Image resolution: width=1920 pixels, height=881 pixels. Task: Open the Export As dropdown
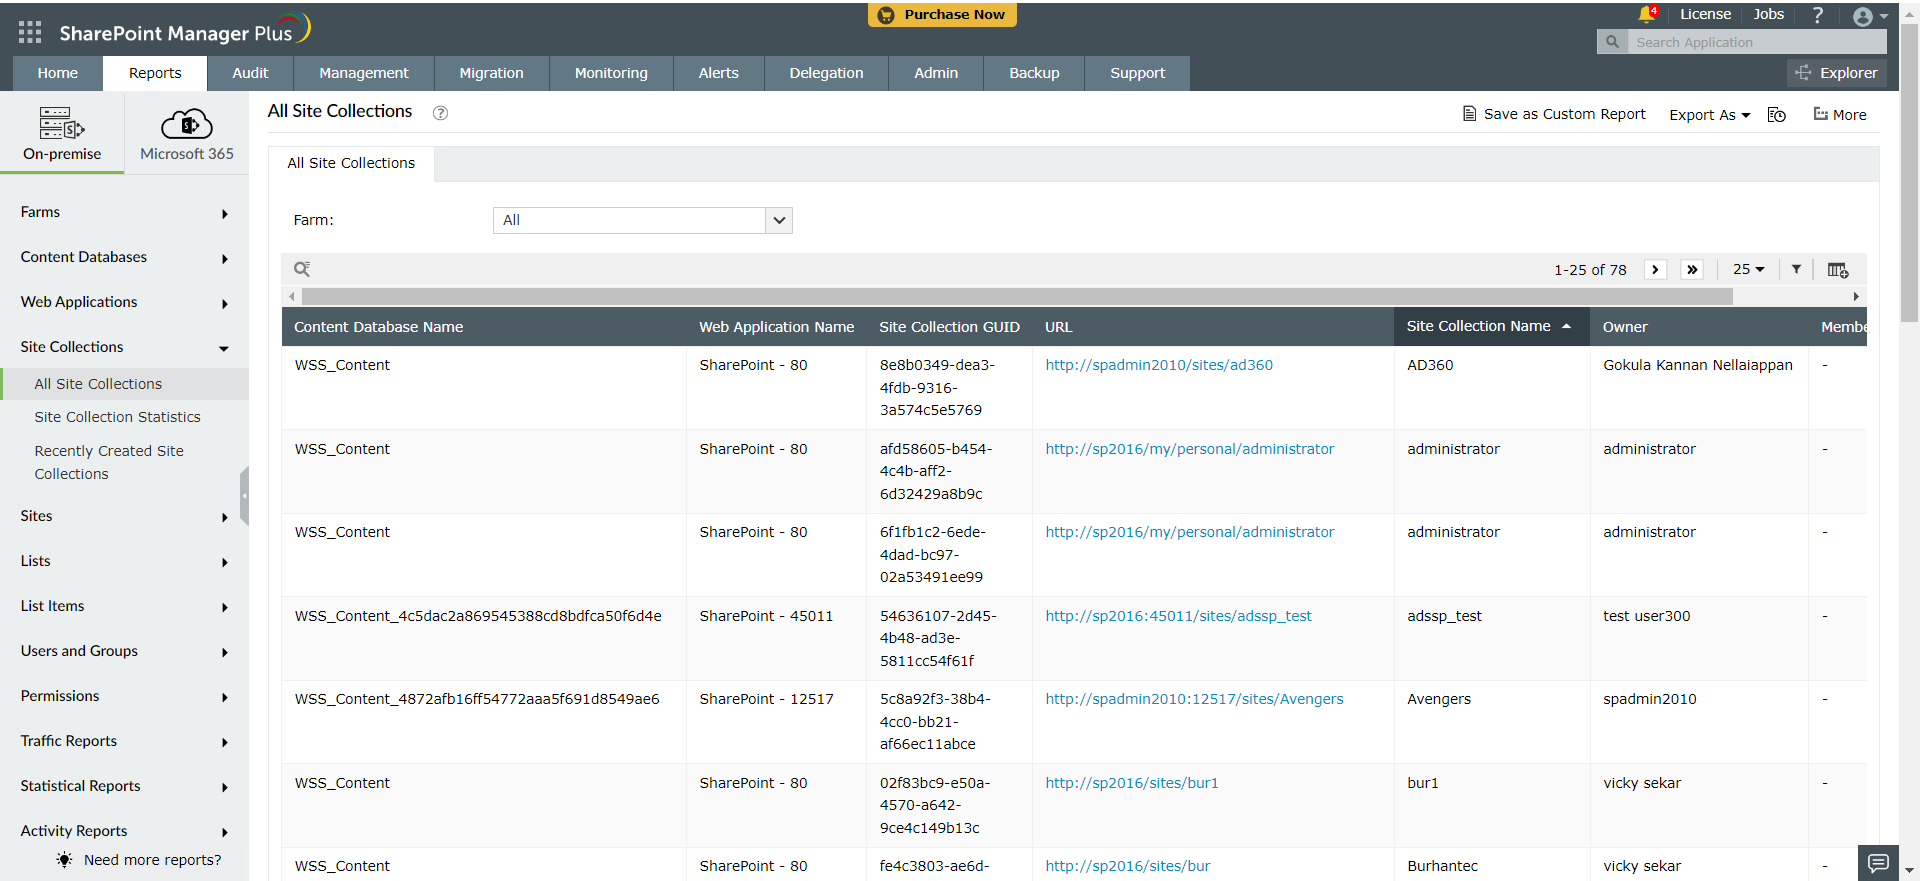coord(1709,115)
